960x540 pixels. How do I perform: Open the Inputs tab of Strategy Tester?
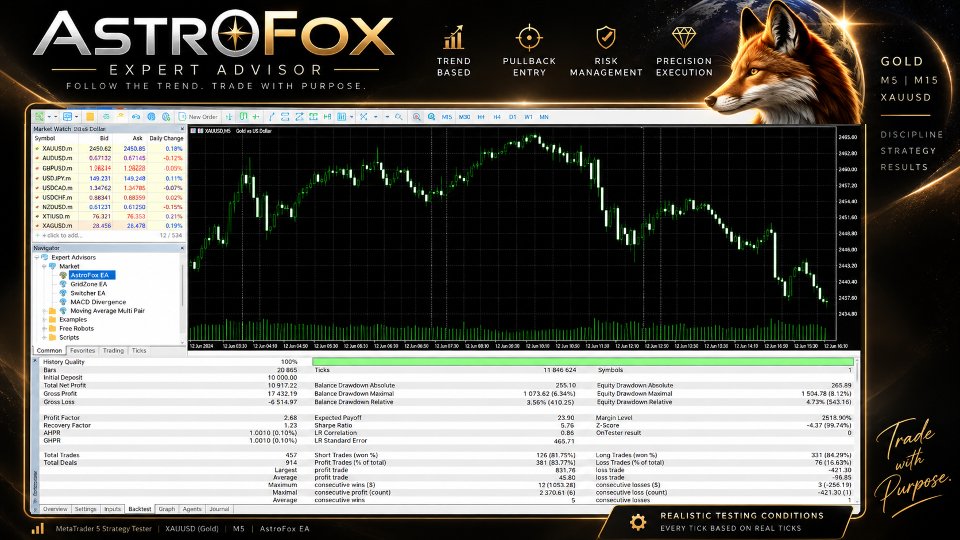click(x=112, y=509)
